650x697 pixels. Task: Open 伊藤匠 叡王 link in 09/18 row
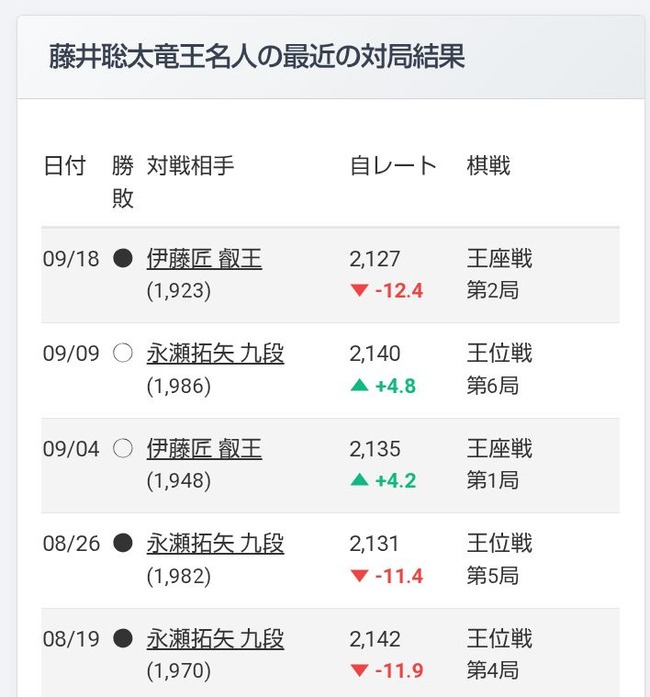pyautogui.click(x=204, y=259)
